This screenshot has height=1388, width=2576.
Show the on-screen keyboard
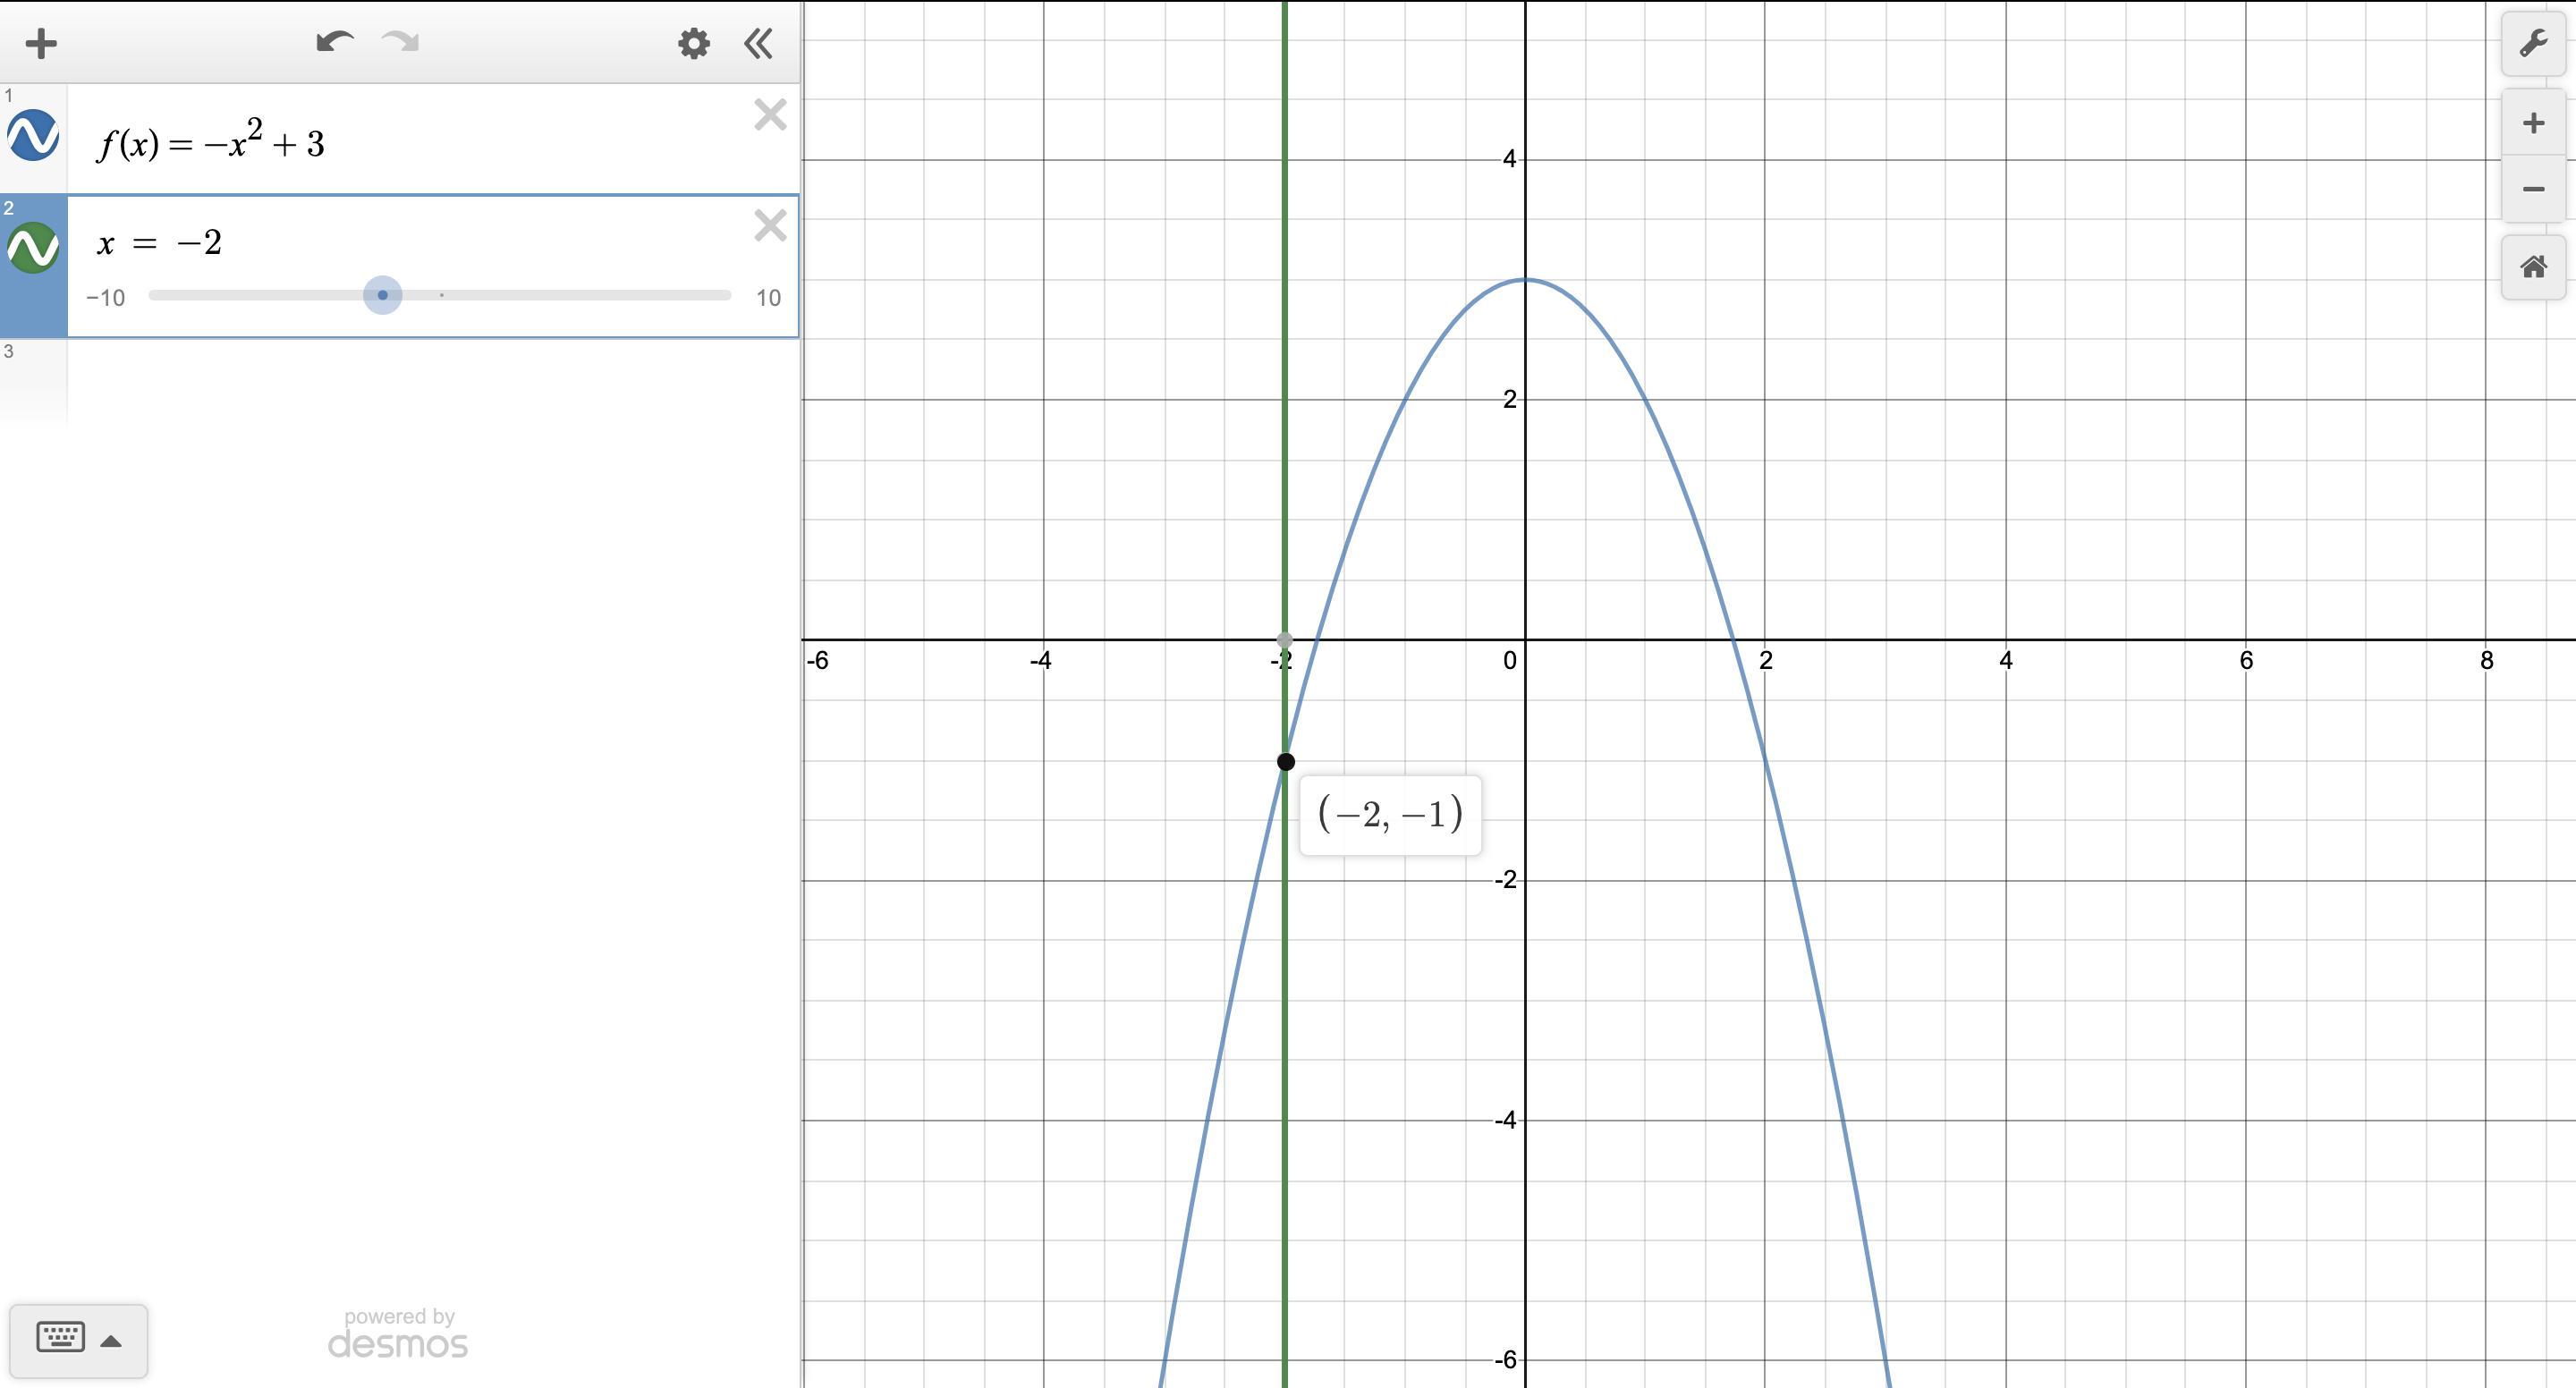click(60, 1339)
